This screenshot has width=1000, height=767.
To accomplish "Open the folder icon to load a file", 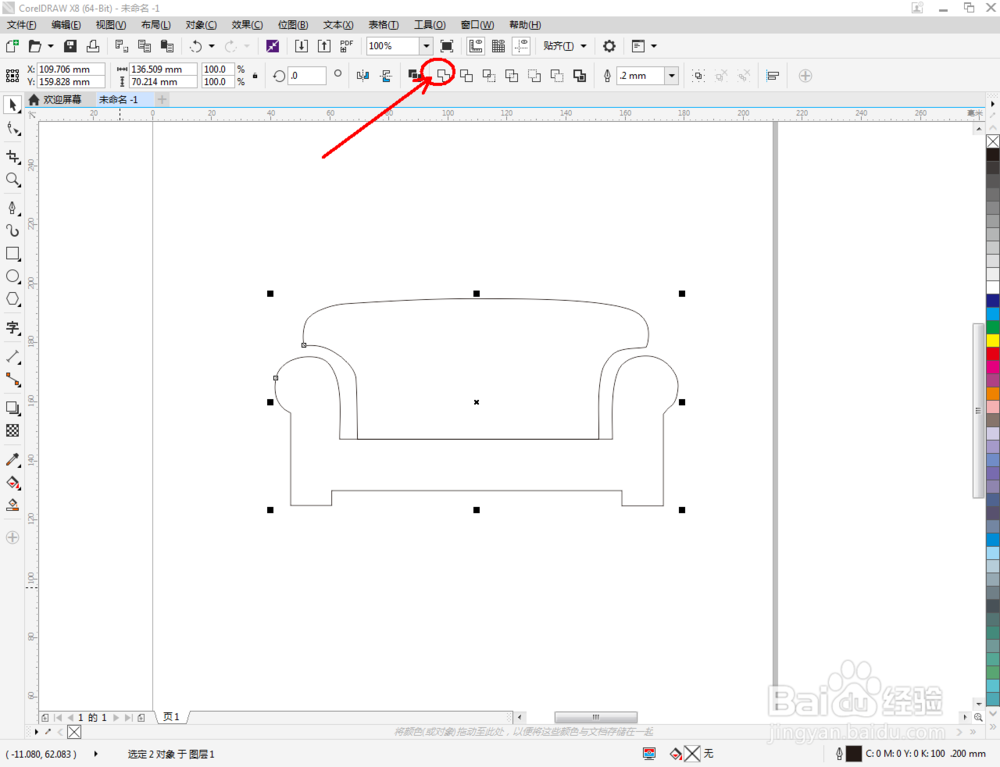I will (x=35, y=46).
